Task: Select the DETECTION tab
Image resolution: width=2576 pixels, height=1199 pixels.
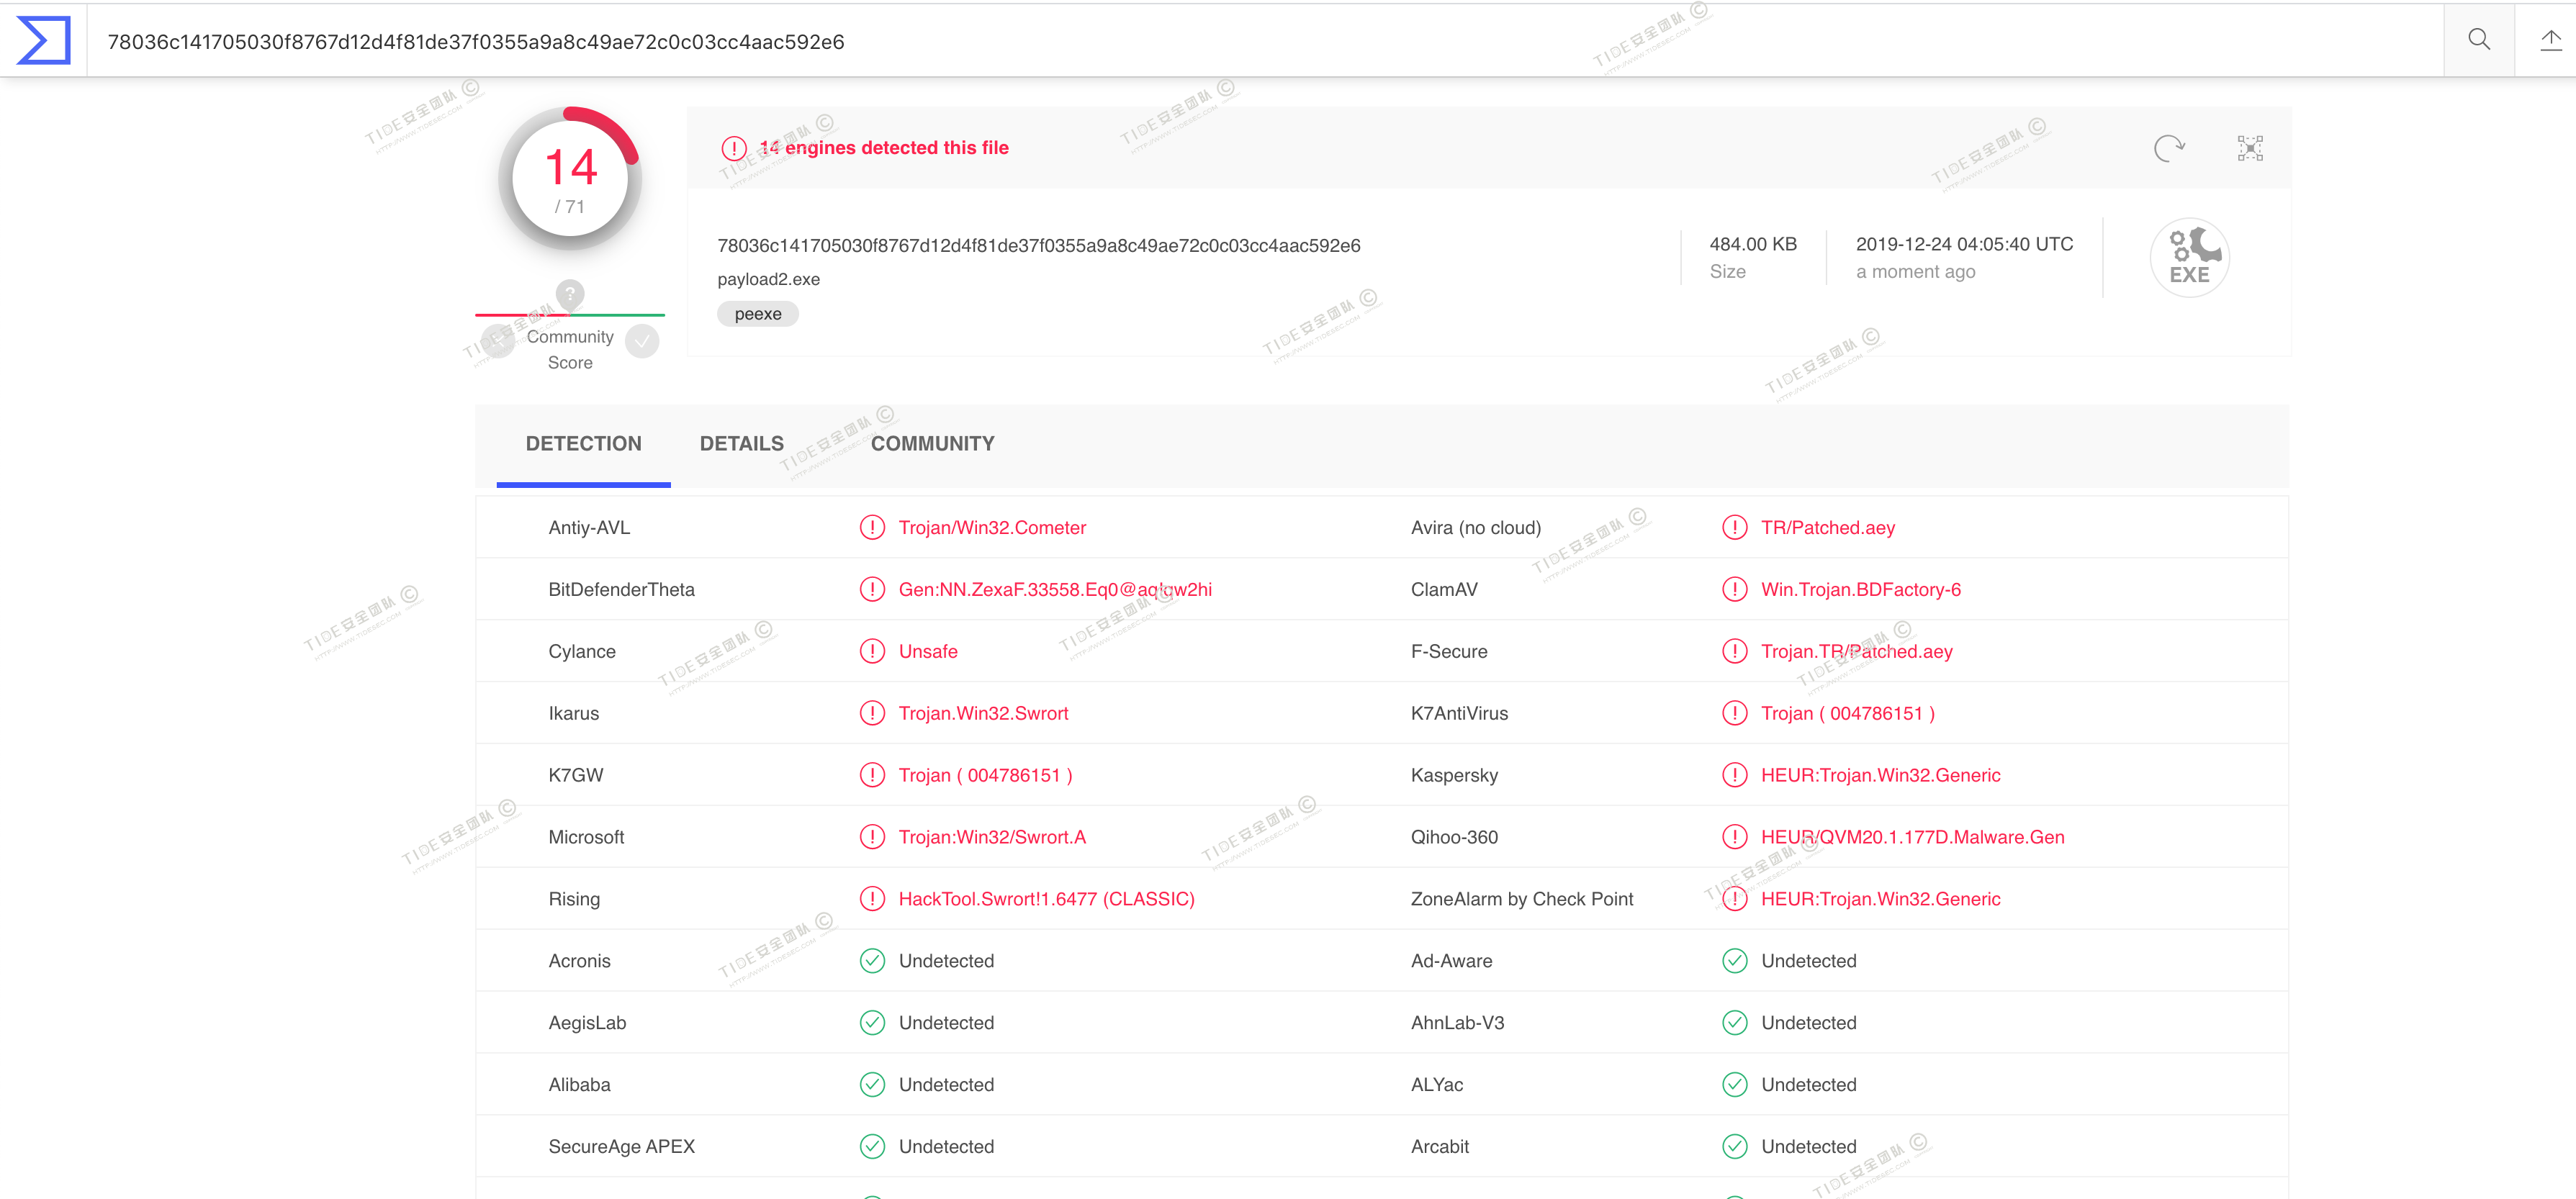Action: (583, 443)
